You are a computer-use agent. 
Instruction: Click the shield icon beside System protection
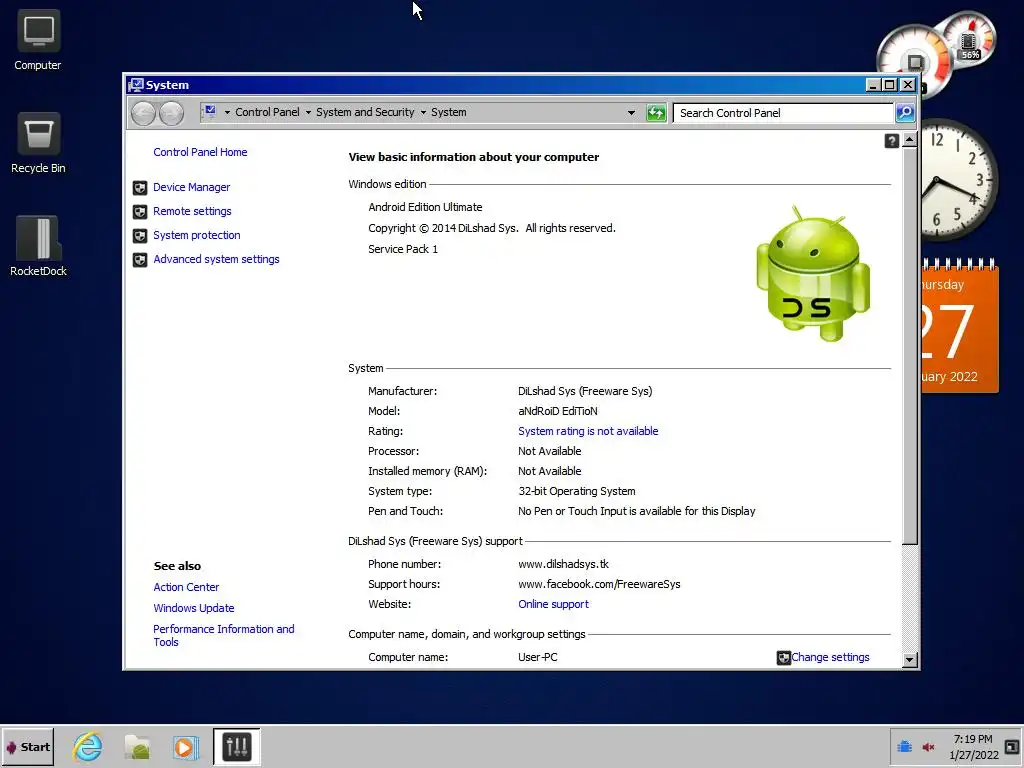pos(140,236)
